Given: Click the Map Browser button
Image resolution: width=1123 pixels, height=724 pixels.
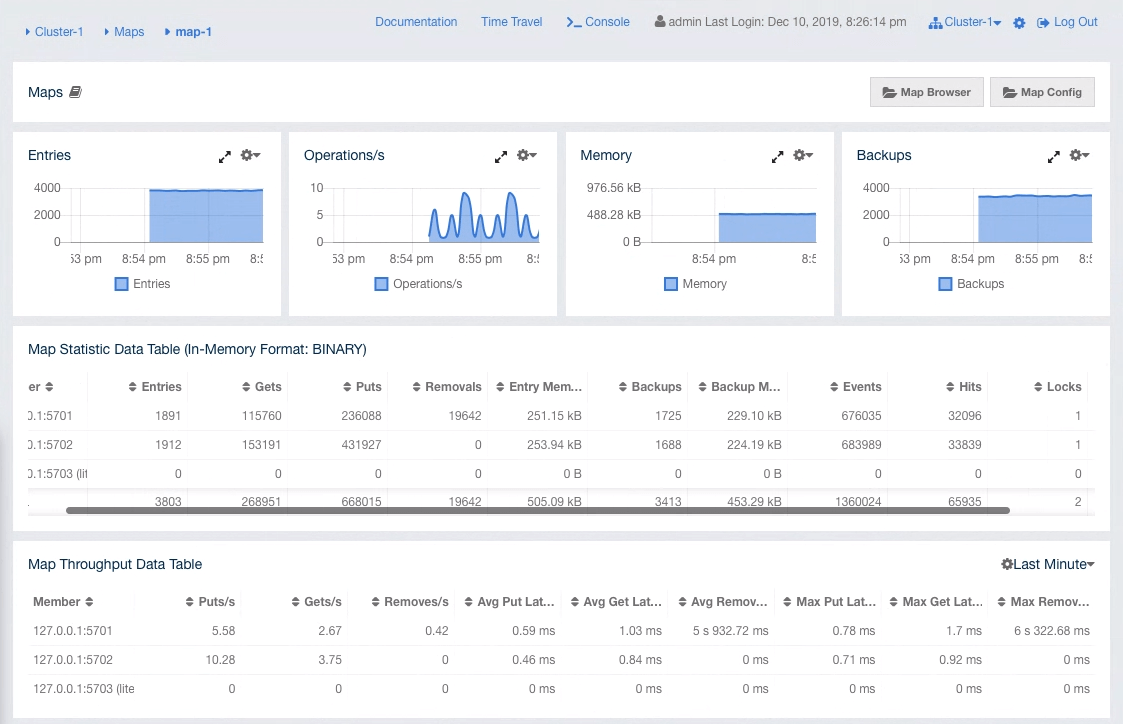Looking at the screenshot, I should 927,92.
